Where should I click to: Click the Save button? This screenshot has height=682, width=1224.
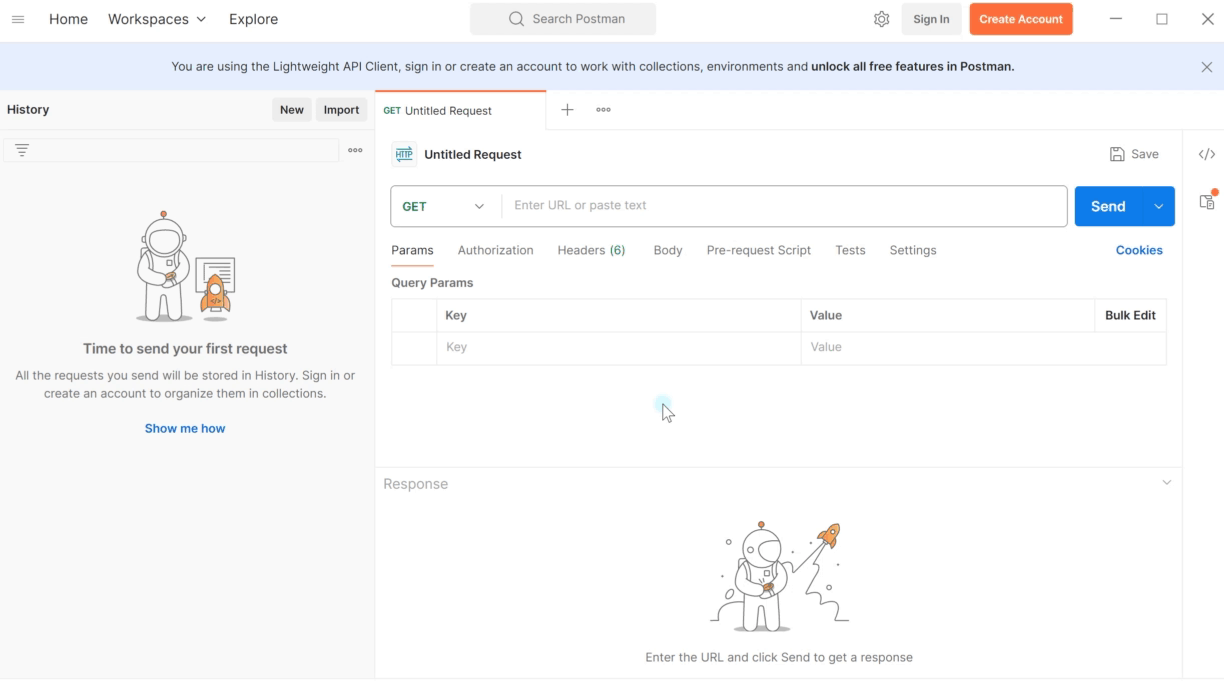(1134, 154)
